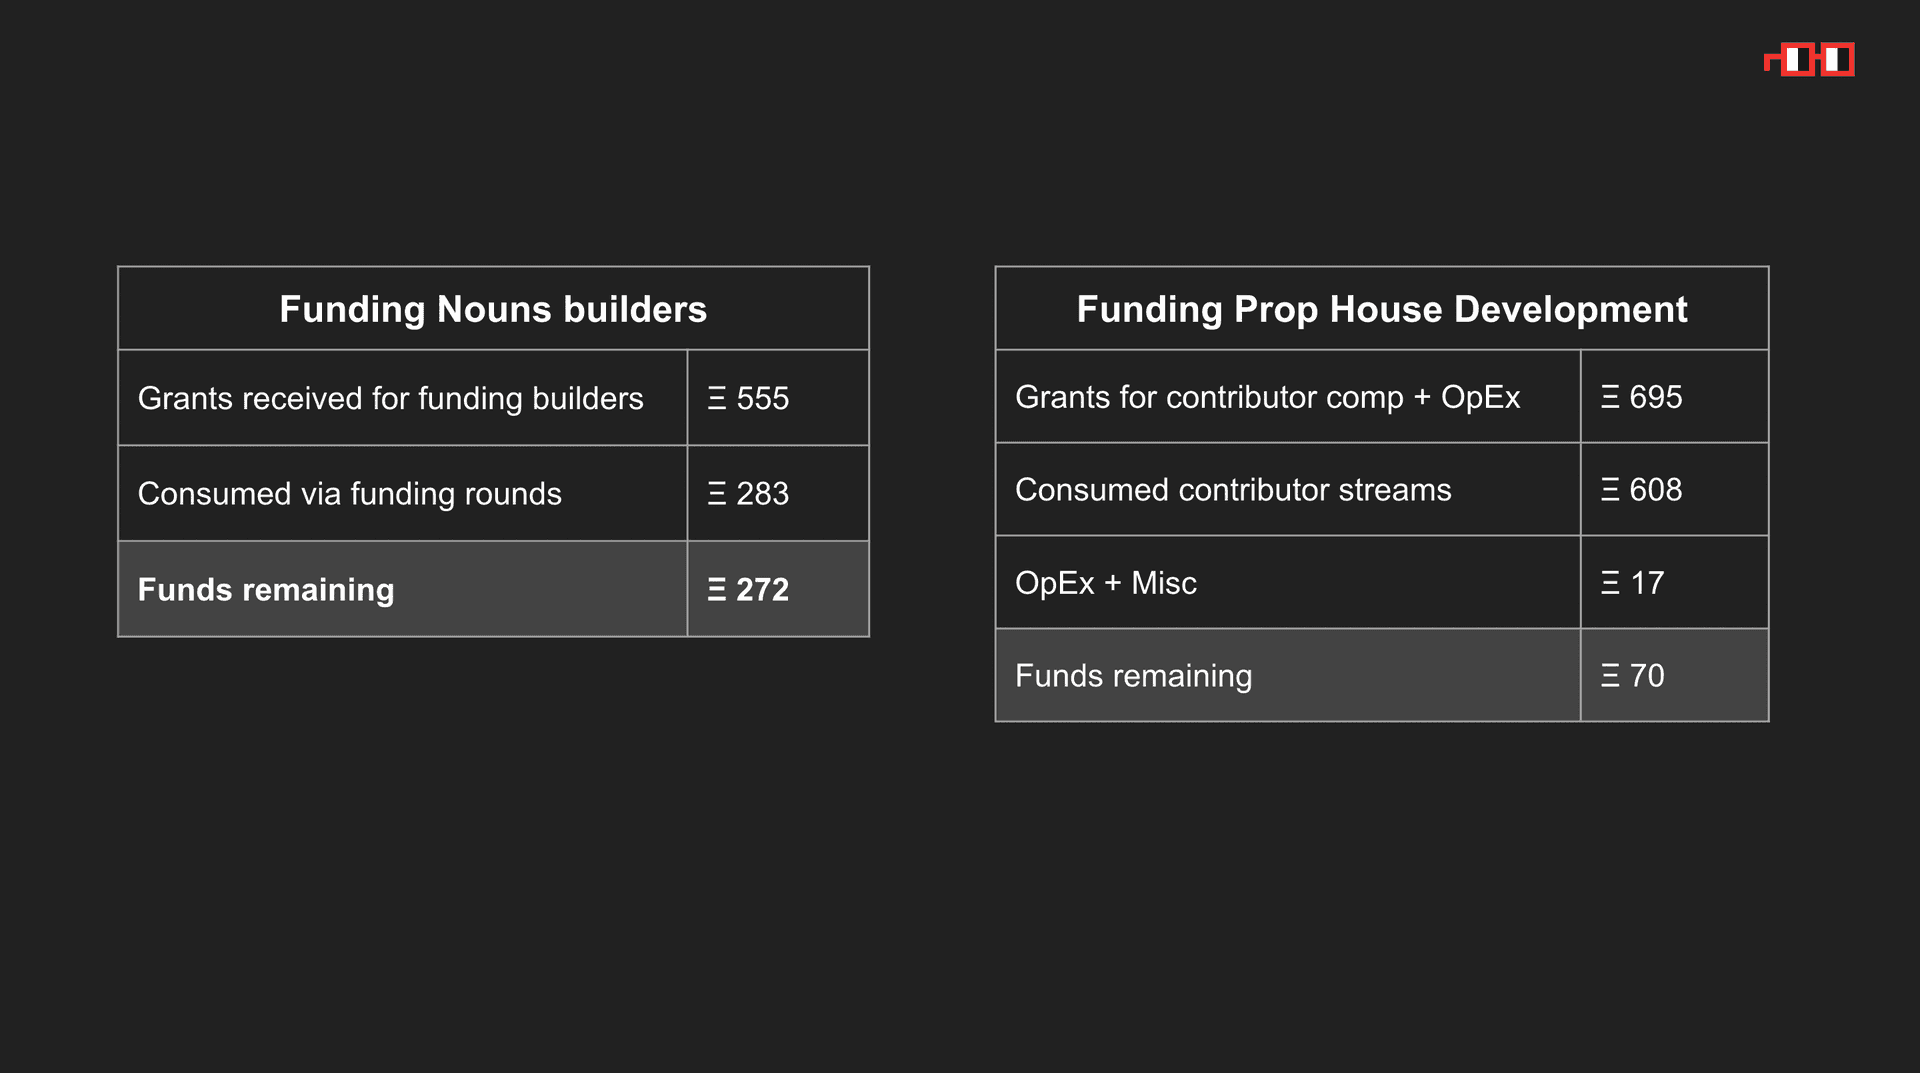
Task: Click the bold number 272
Action: (763, 590)
